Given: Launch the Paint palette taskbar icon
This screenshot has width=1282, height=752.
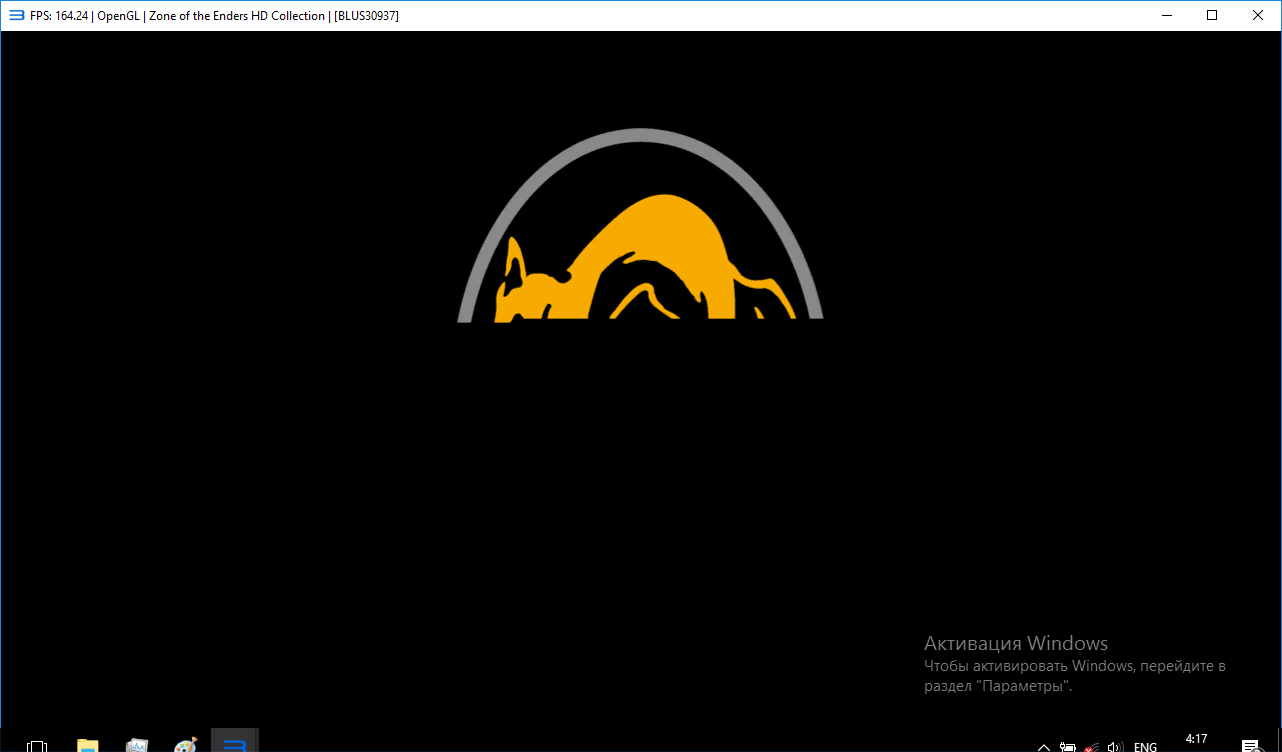Looking at the screenshot, I should 186,745.
